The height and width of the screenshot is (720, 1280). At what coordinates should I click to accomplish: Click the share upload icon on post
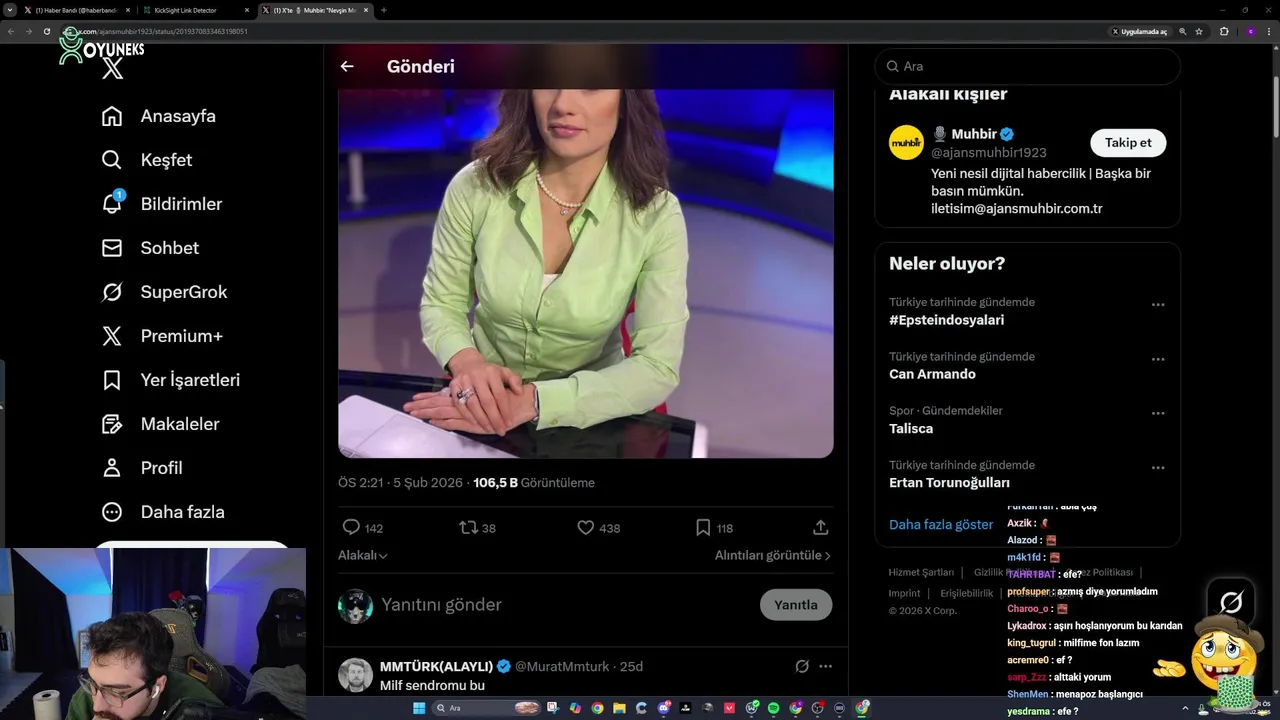click(x=820, y=527)
